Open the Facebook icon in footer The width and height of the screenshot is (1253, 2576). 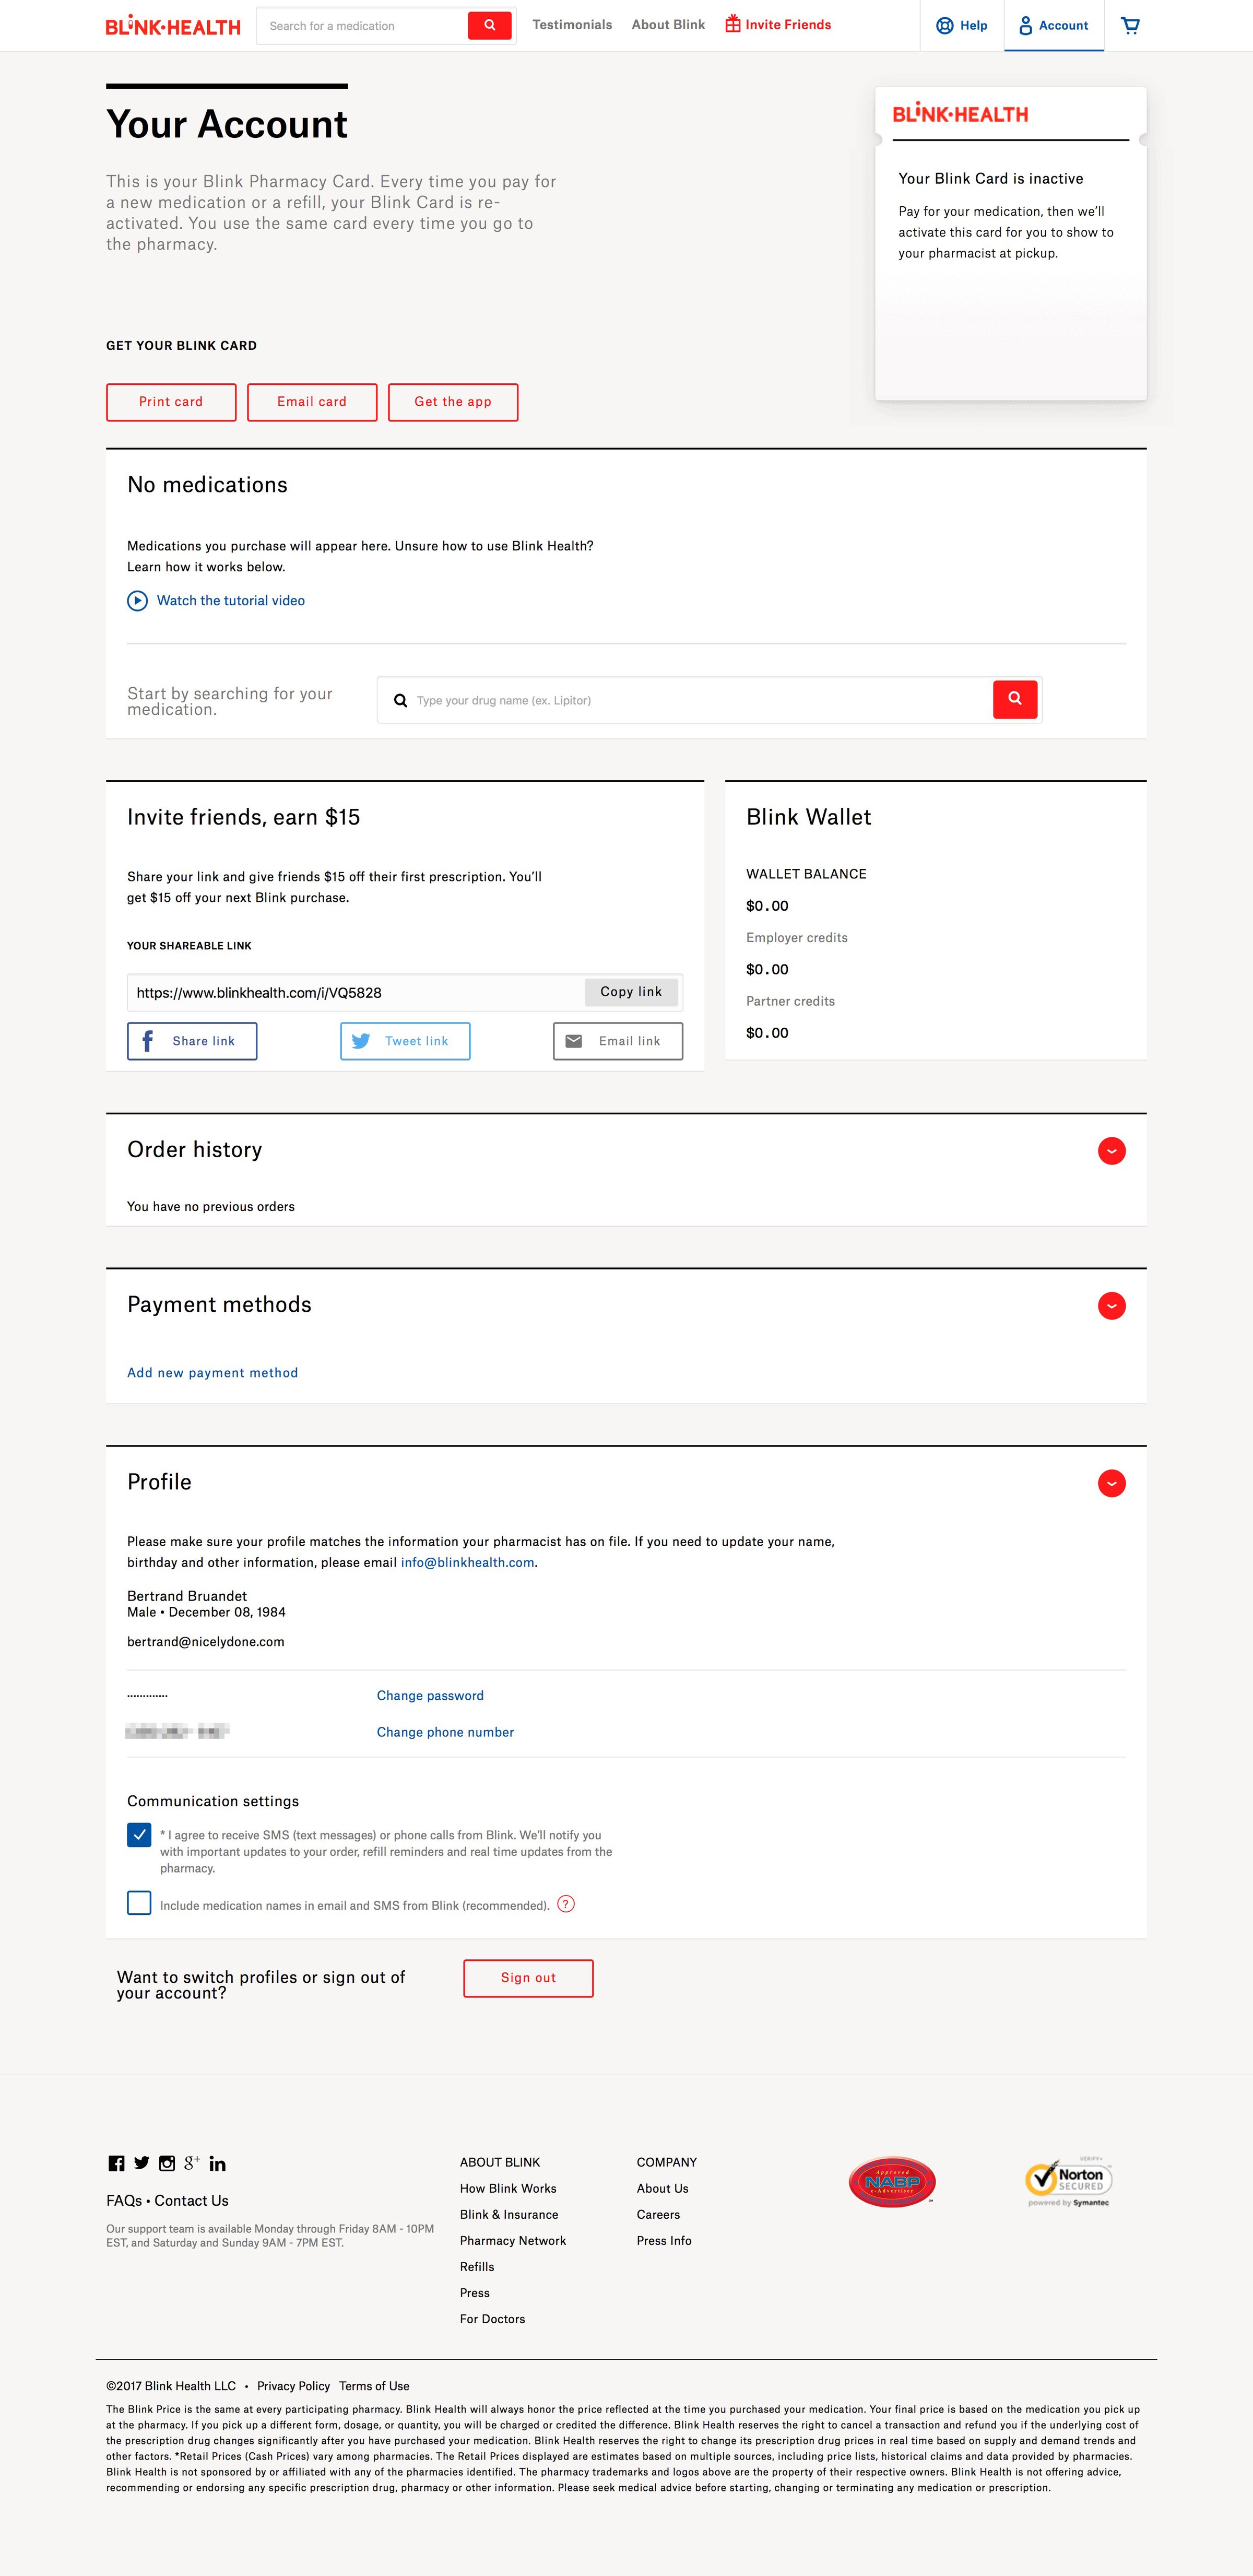coord(116,2163)
